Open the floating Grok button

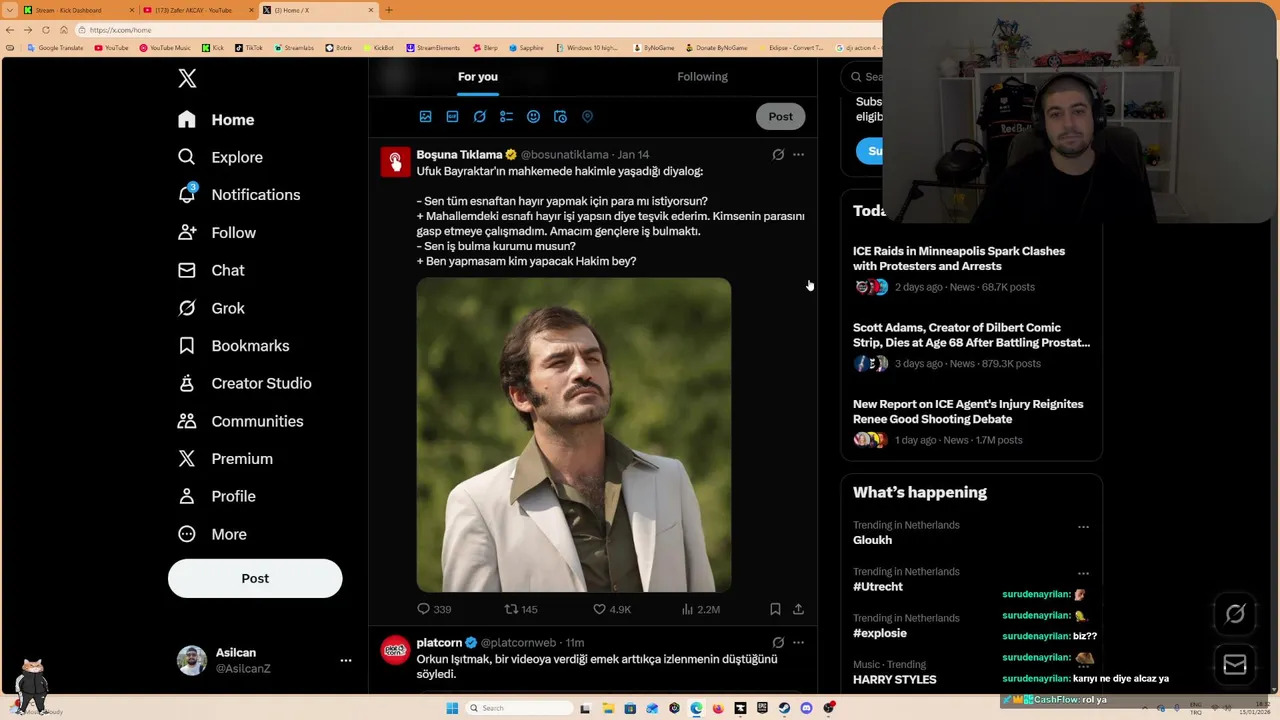(x=1235, y=615)
